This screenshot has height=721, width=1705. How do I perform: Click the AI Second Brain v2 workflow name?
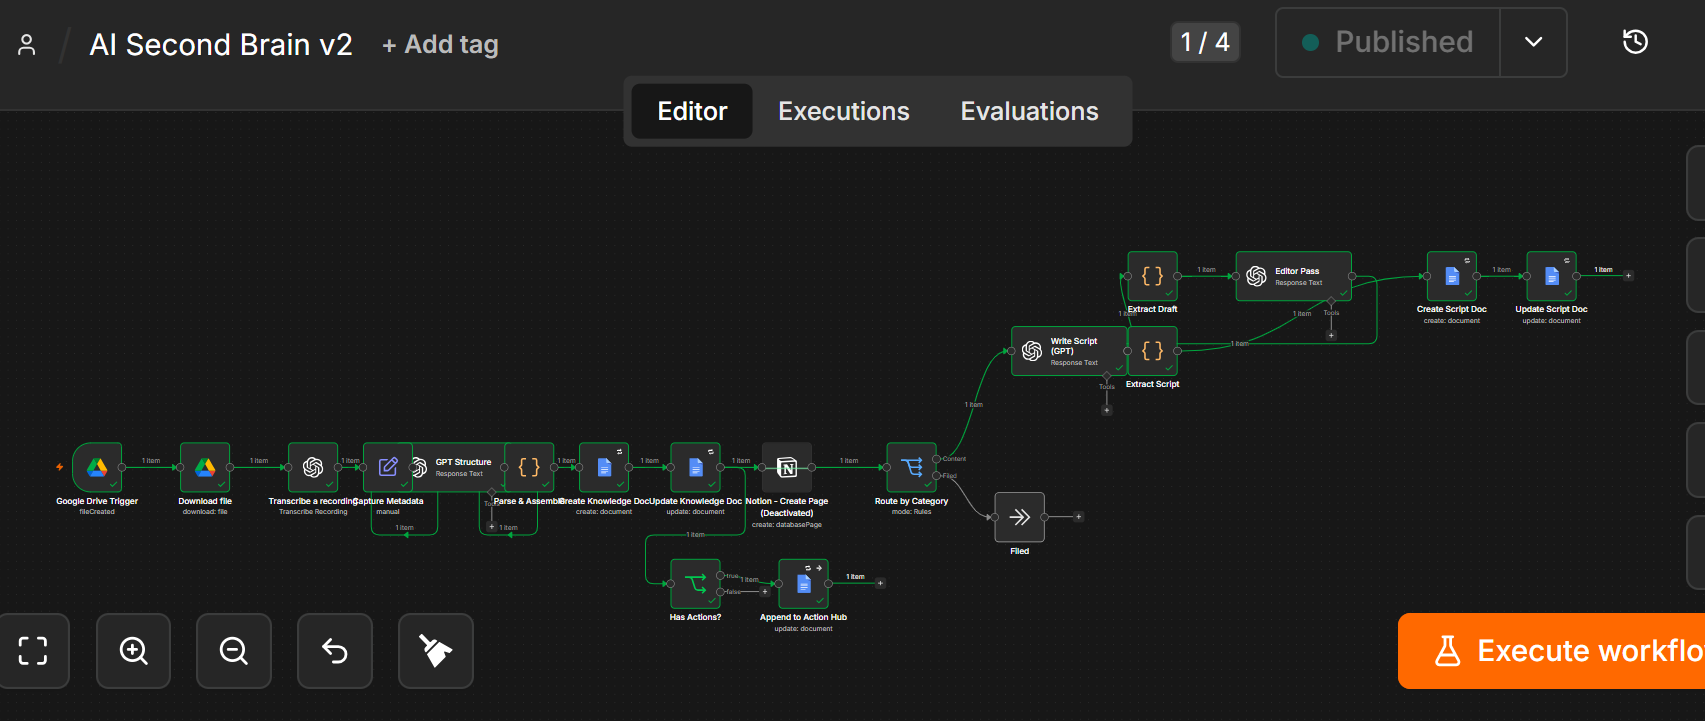pos(221,45)
